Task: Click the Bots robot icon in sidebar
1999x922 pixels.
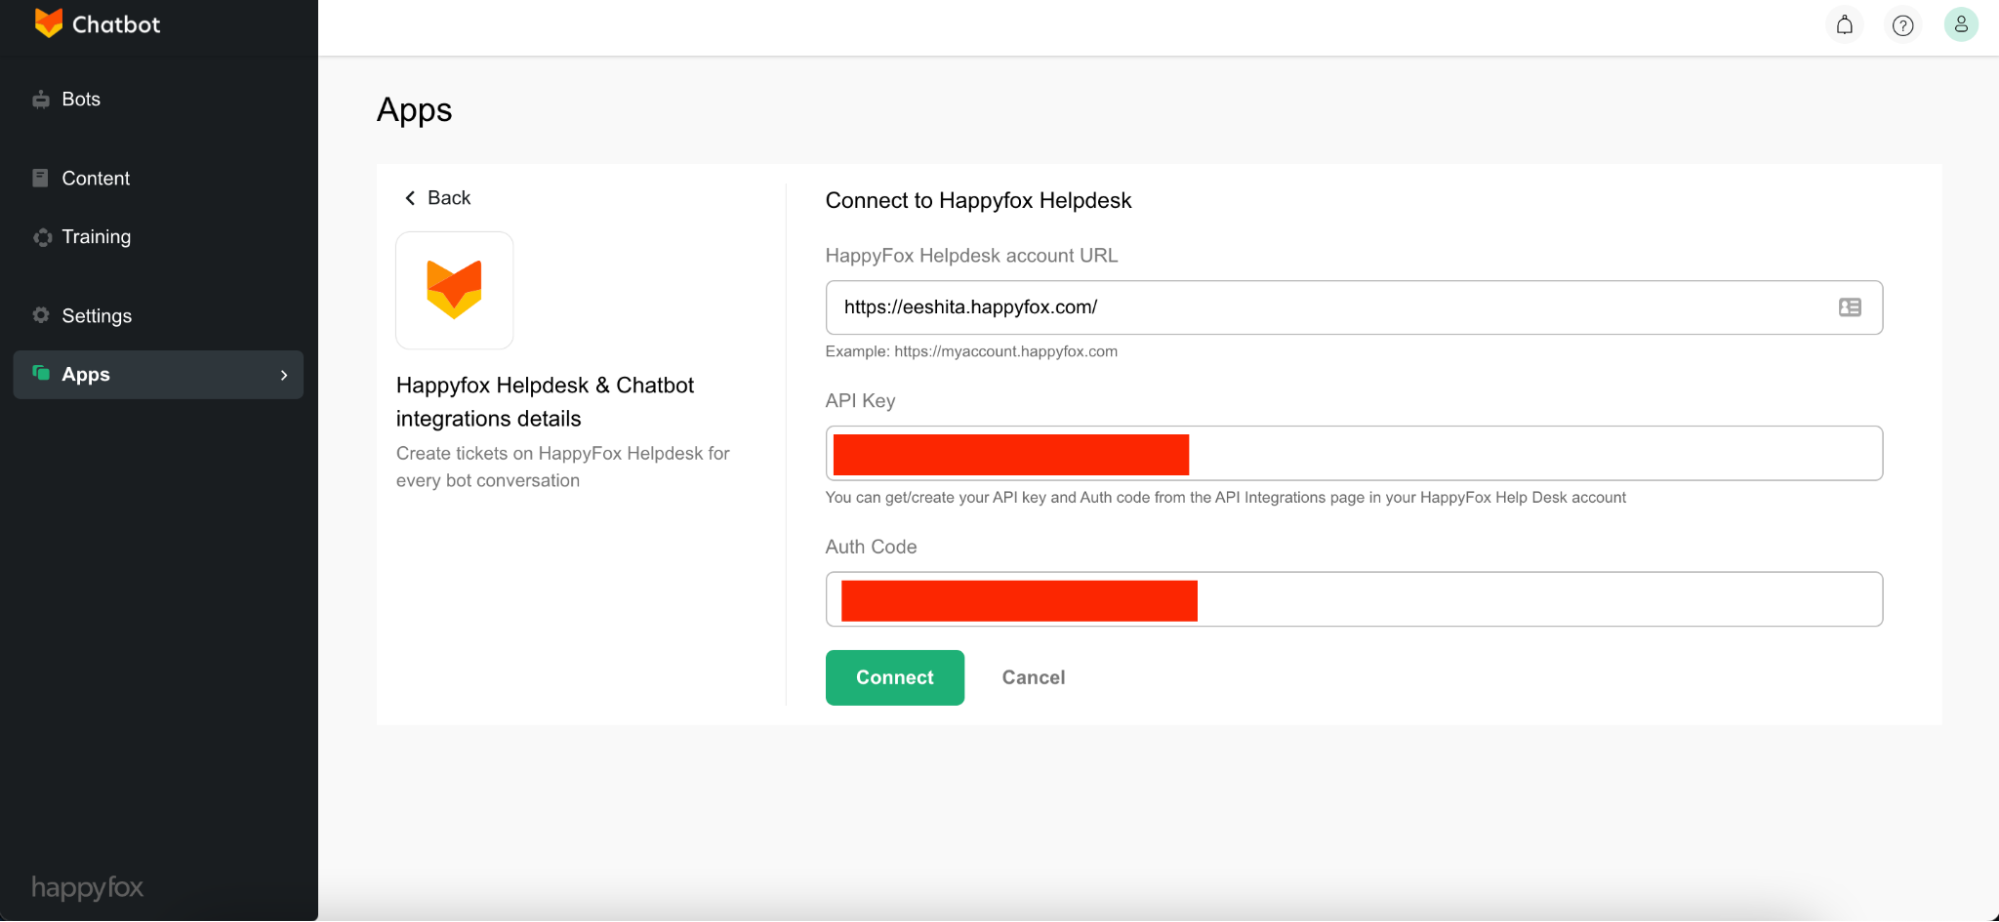Action: pos(41,99)
